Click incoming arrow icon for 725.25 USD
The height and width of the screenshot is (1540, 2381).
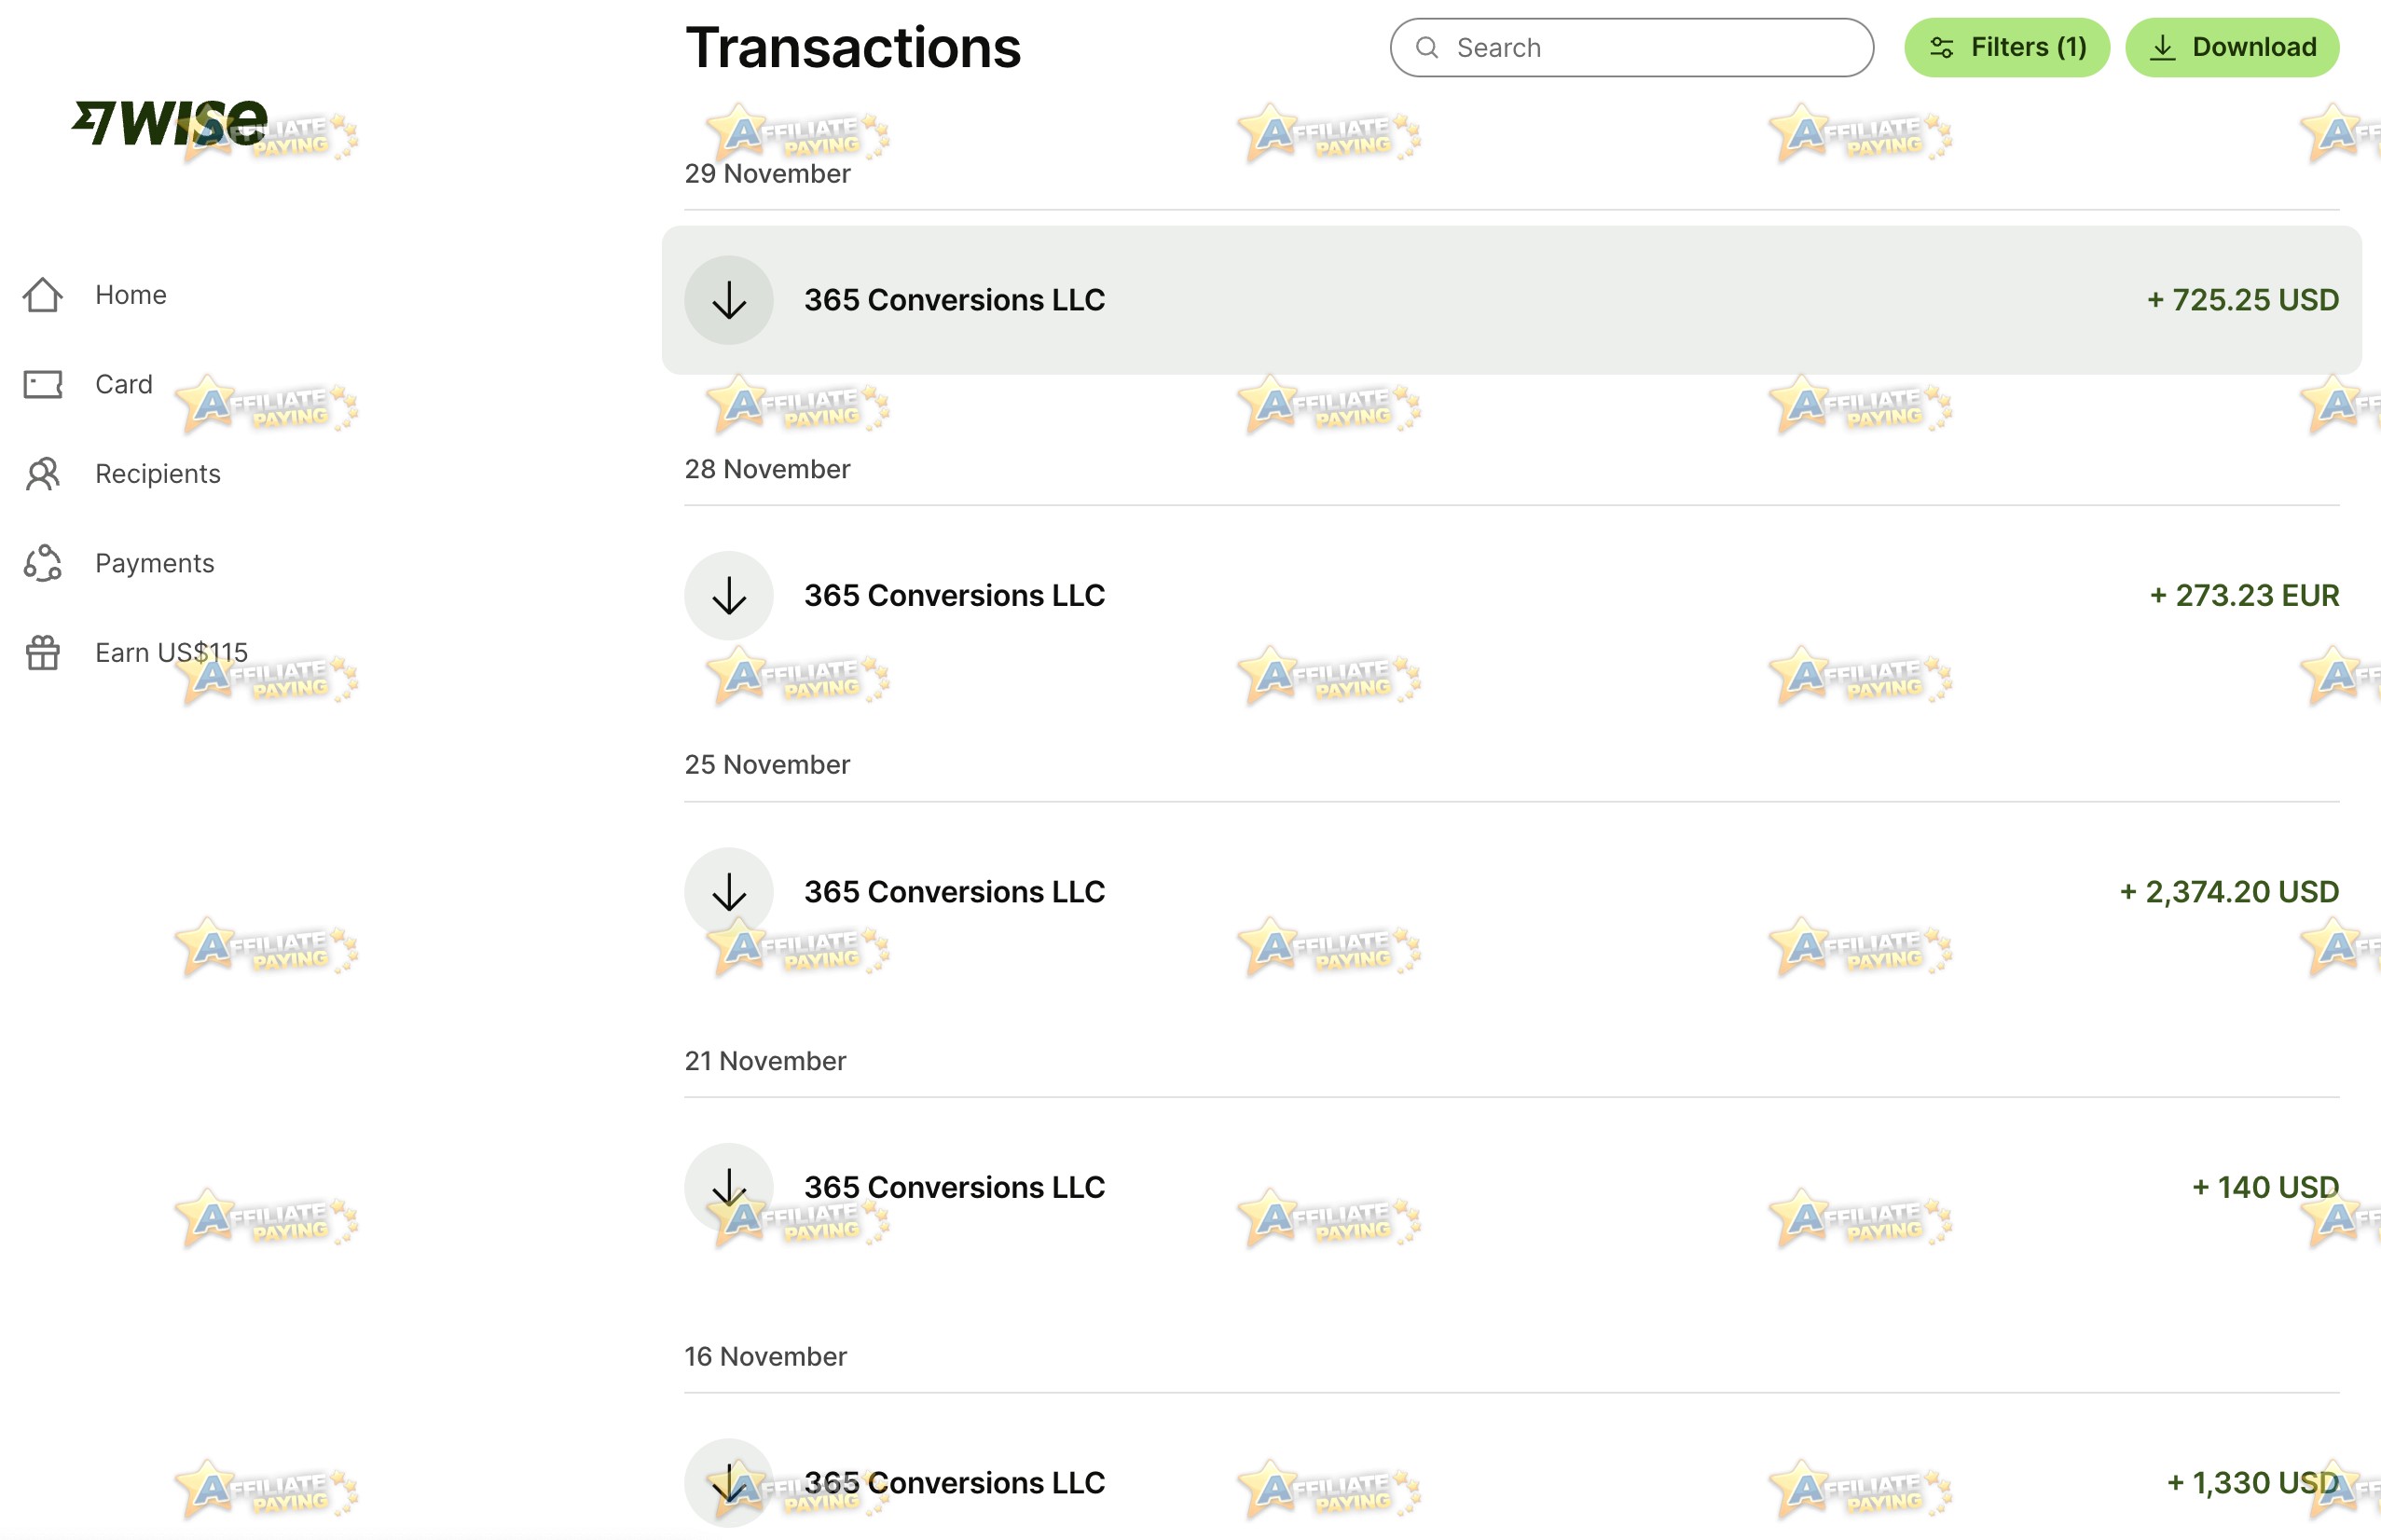point(729,300)
